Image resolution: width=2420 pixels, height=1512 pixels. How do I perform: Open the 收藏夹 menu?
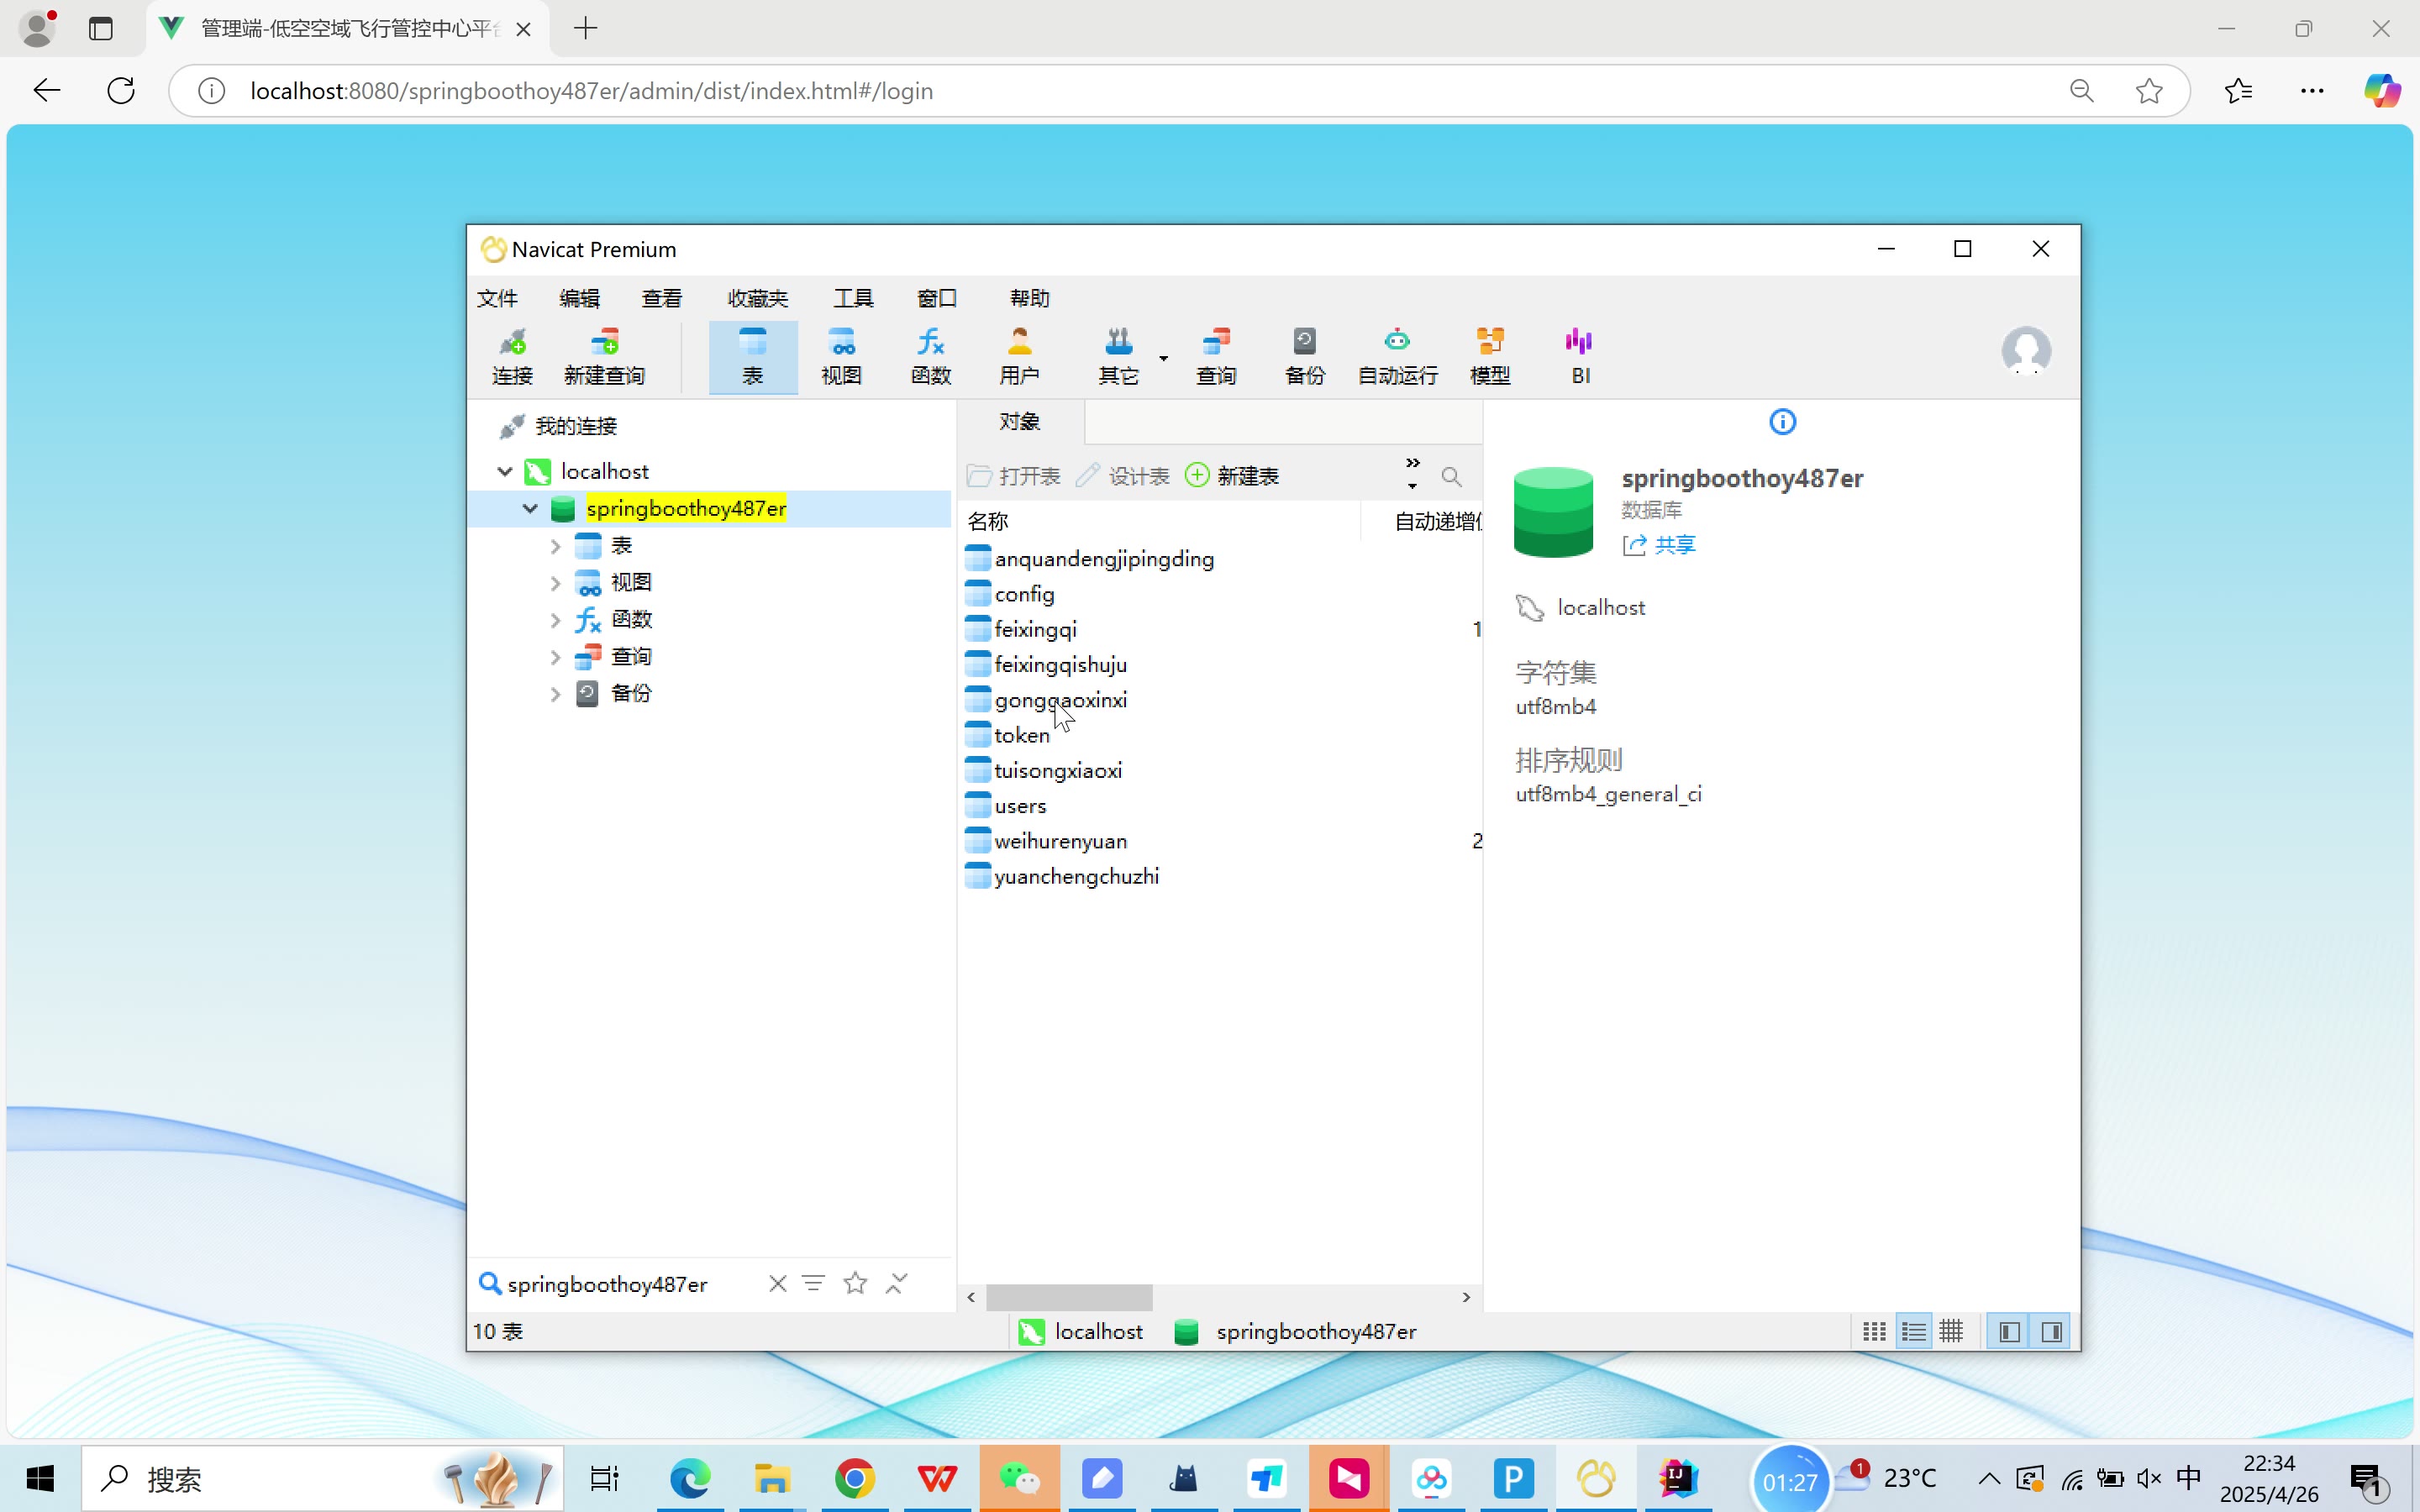(x=757, y=298)
